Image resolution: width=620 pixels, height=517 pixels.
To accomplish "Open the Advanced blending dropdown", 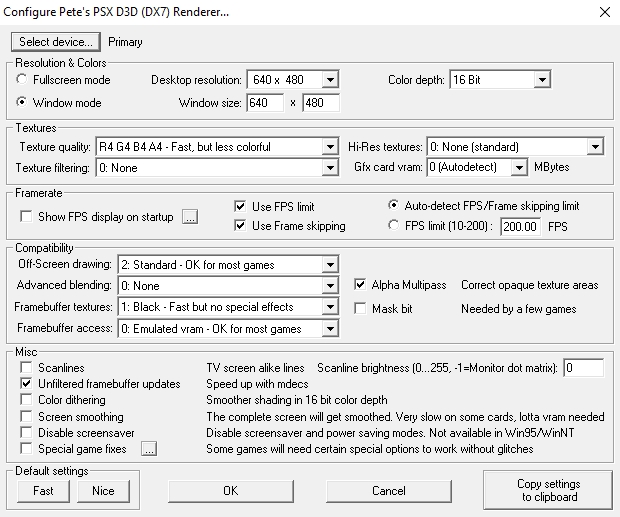I will coord(228,286).
